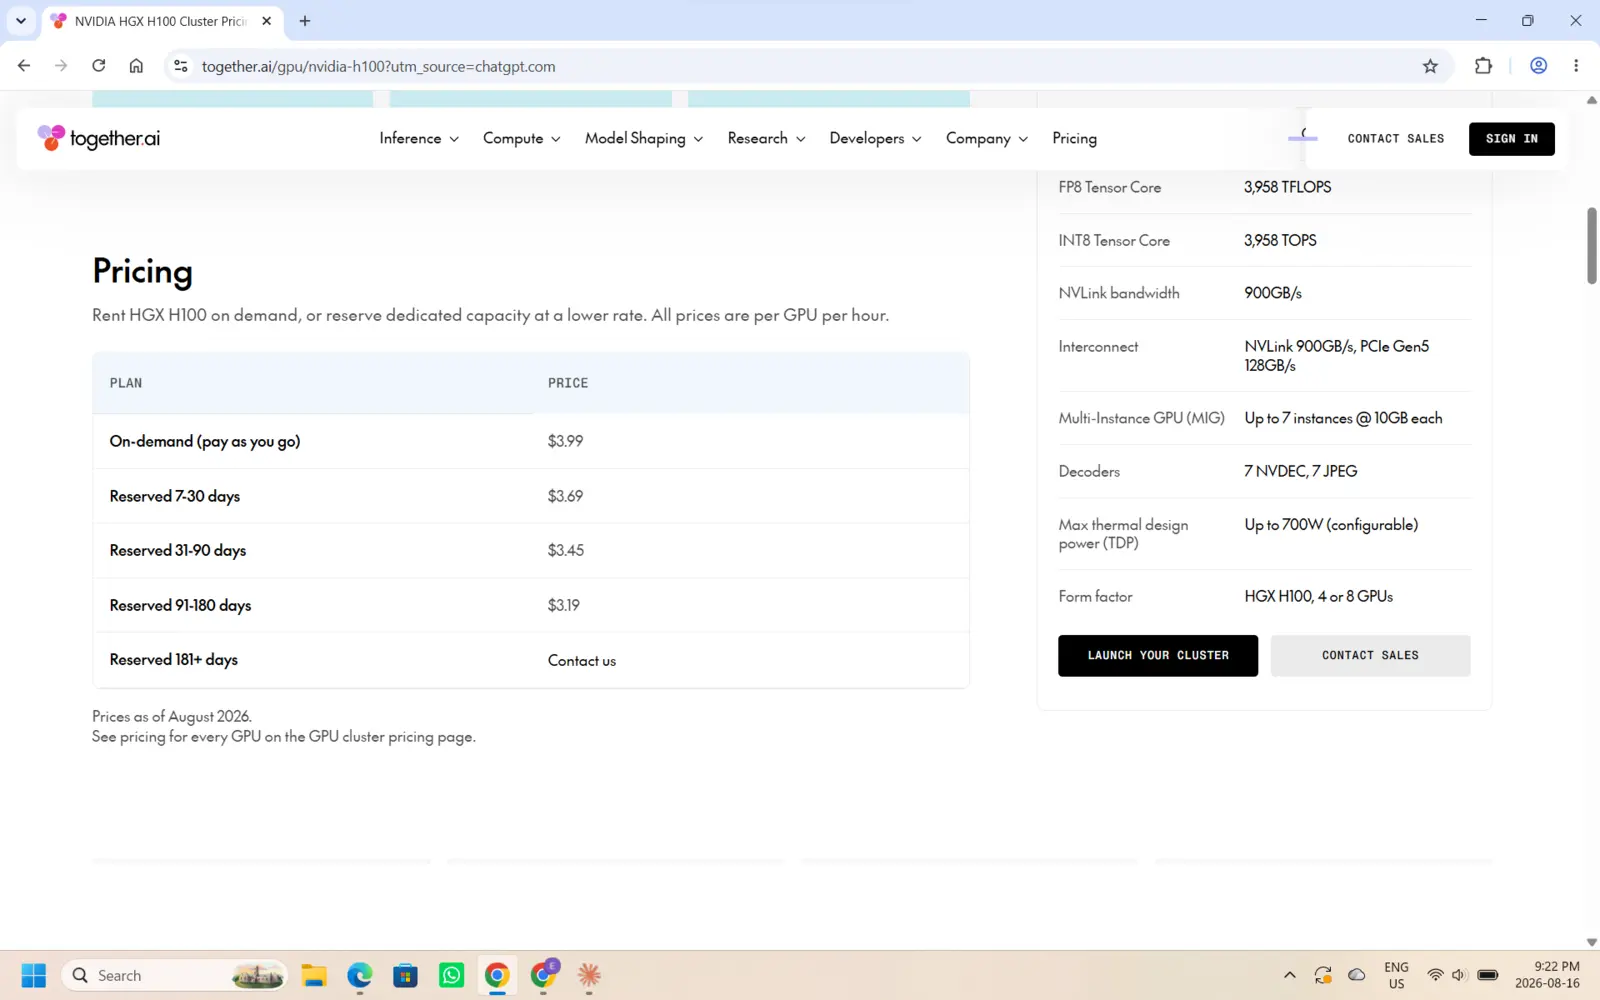
Task: Show hidden system tray icons
Action: point(1290,975)
